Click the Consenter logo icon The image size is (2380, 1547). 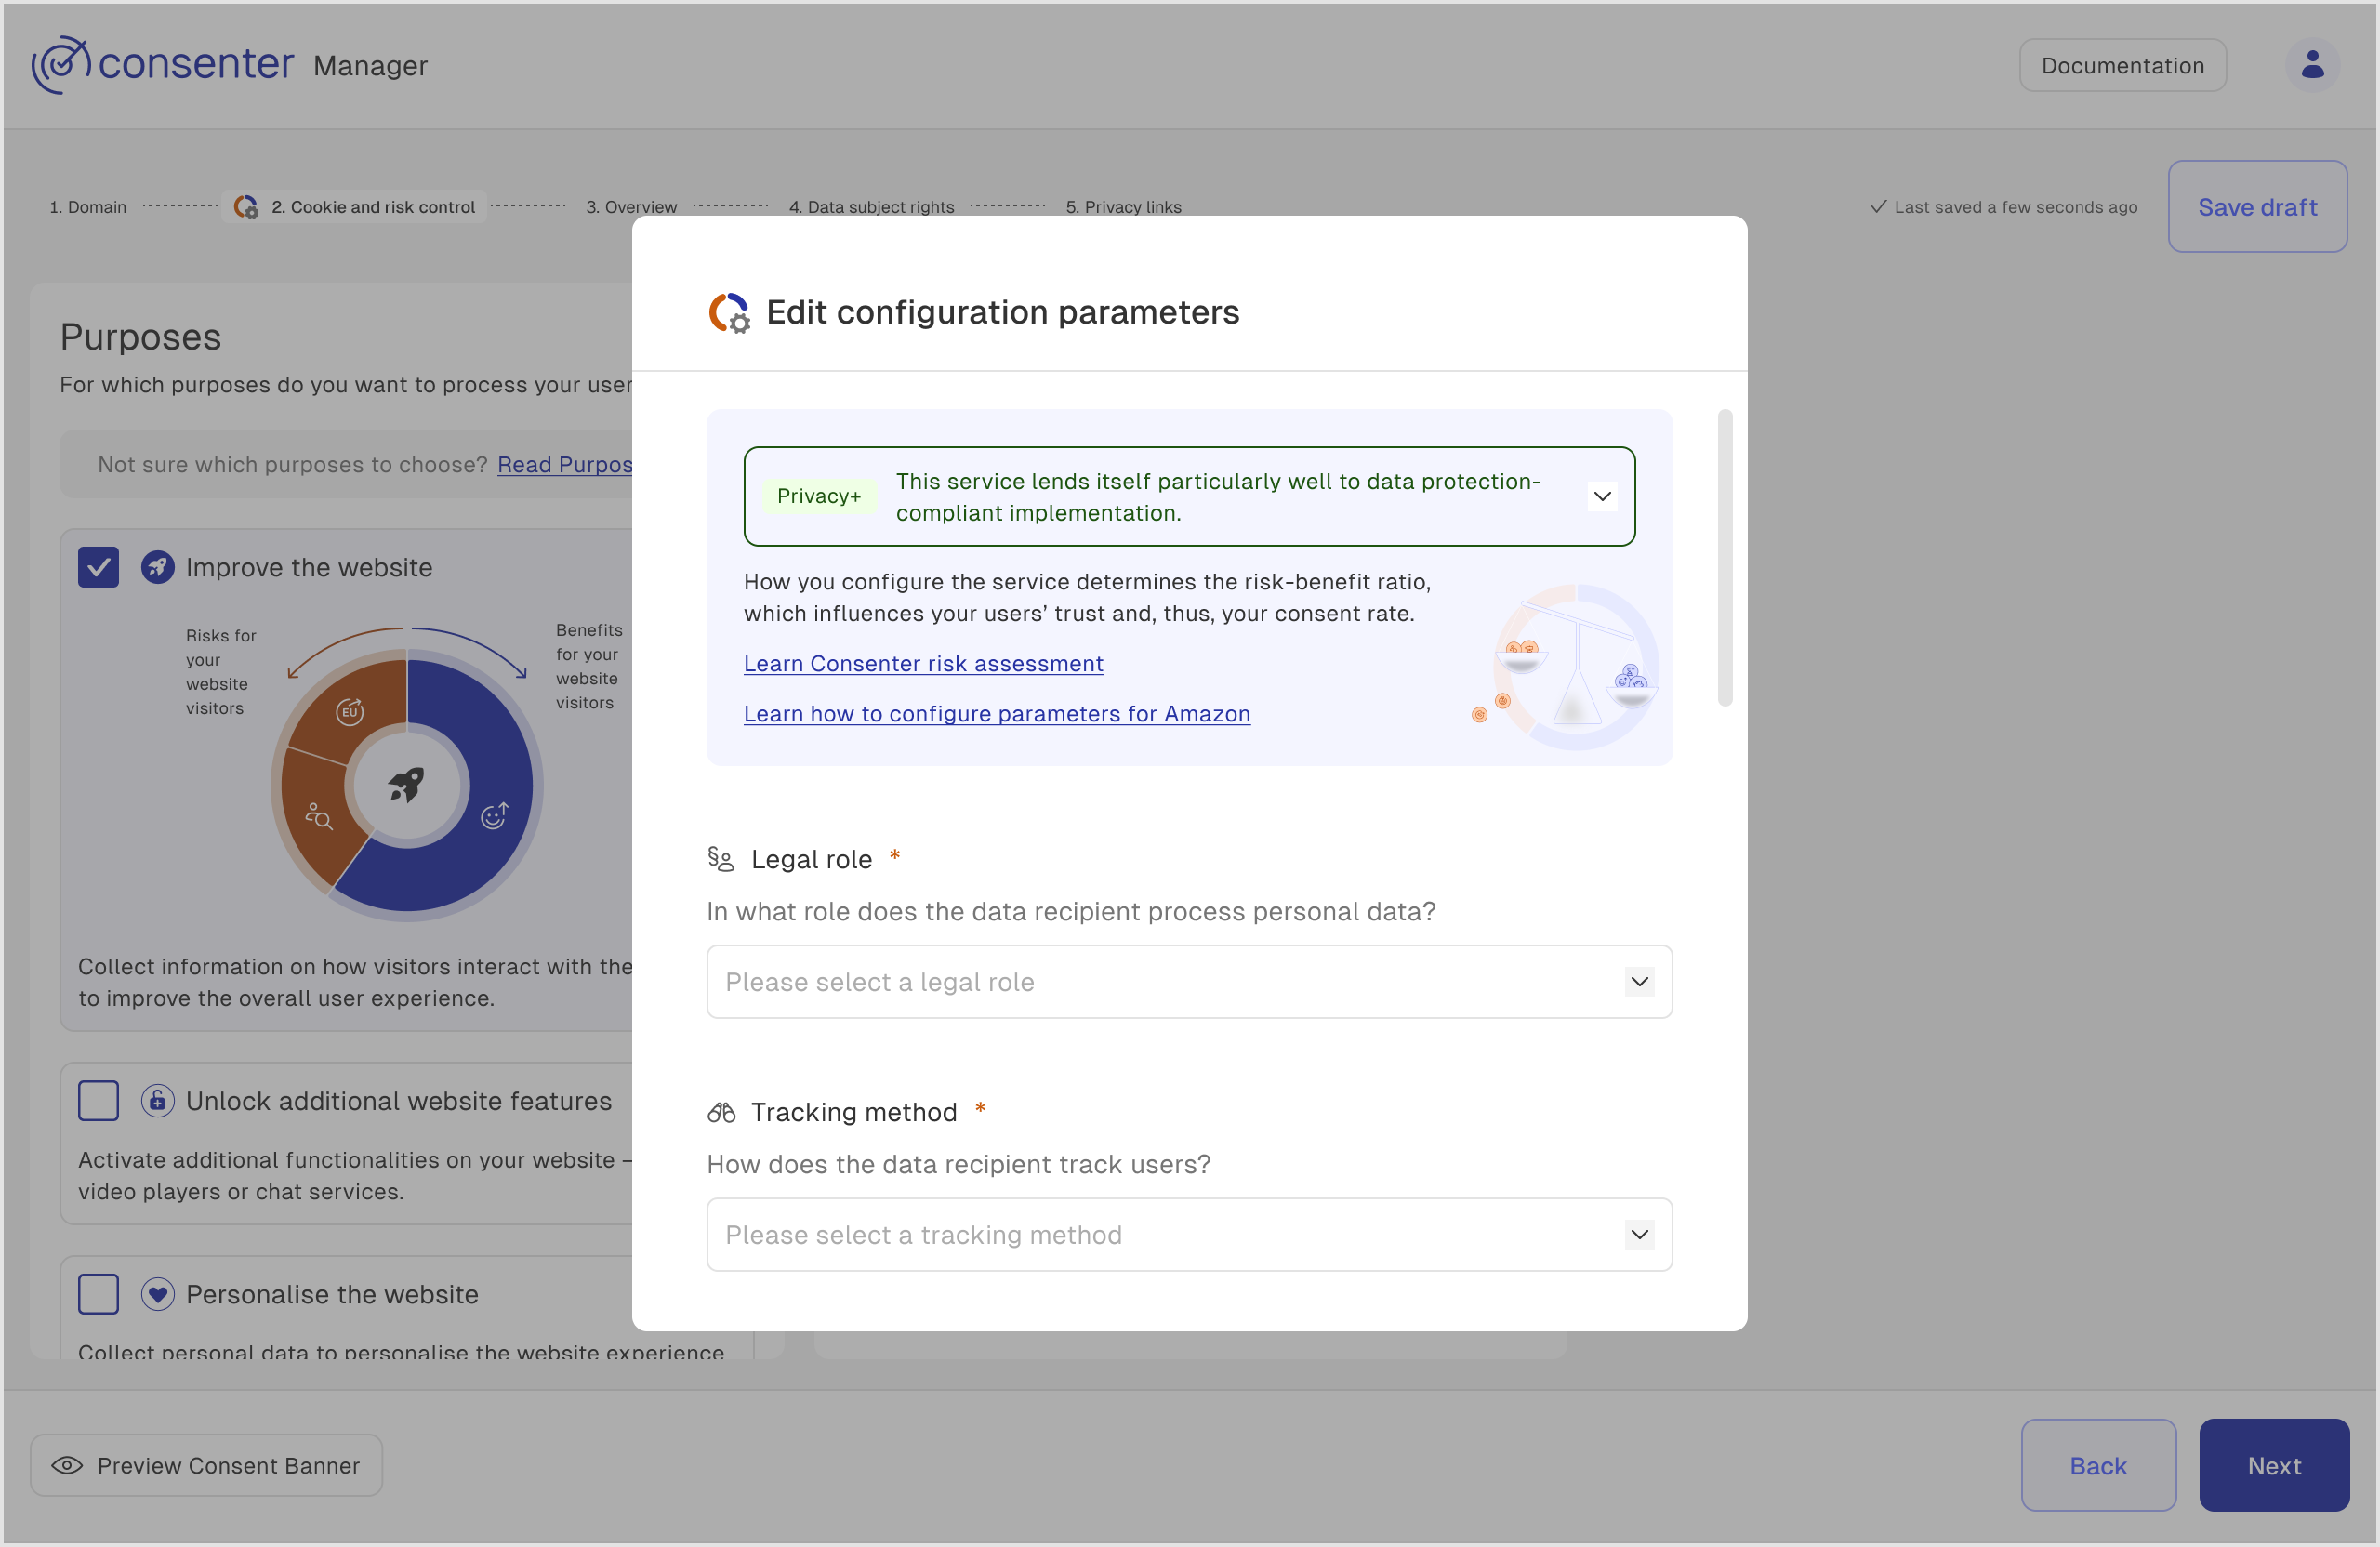(60, 65)
